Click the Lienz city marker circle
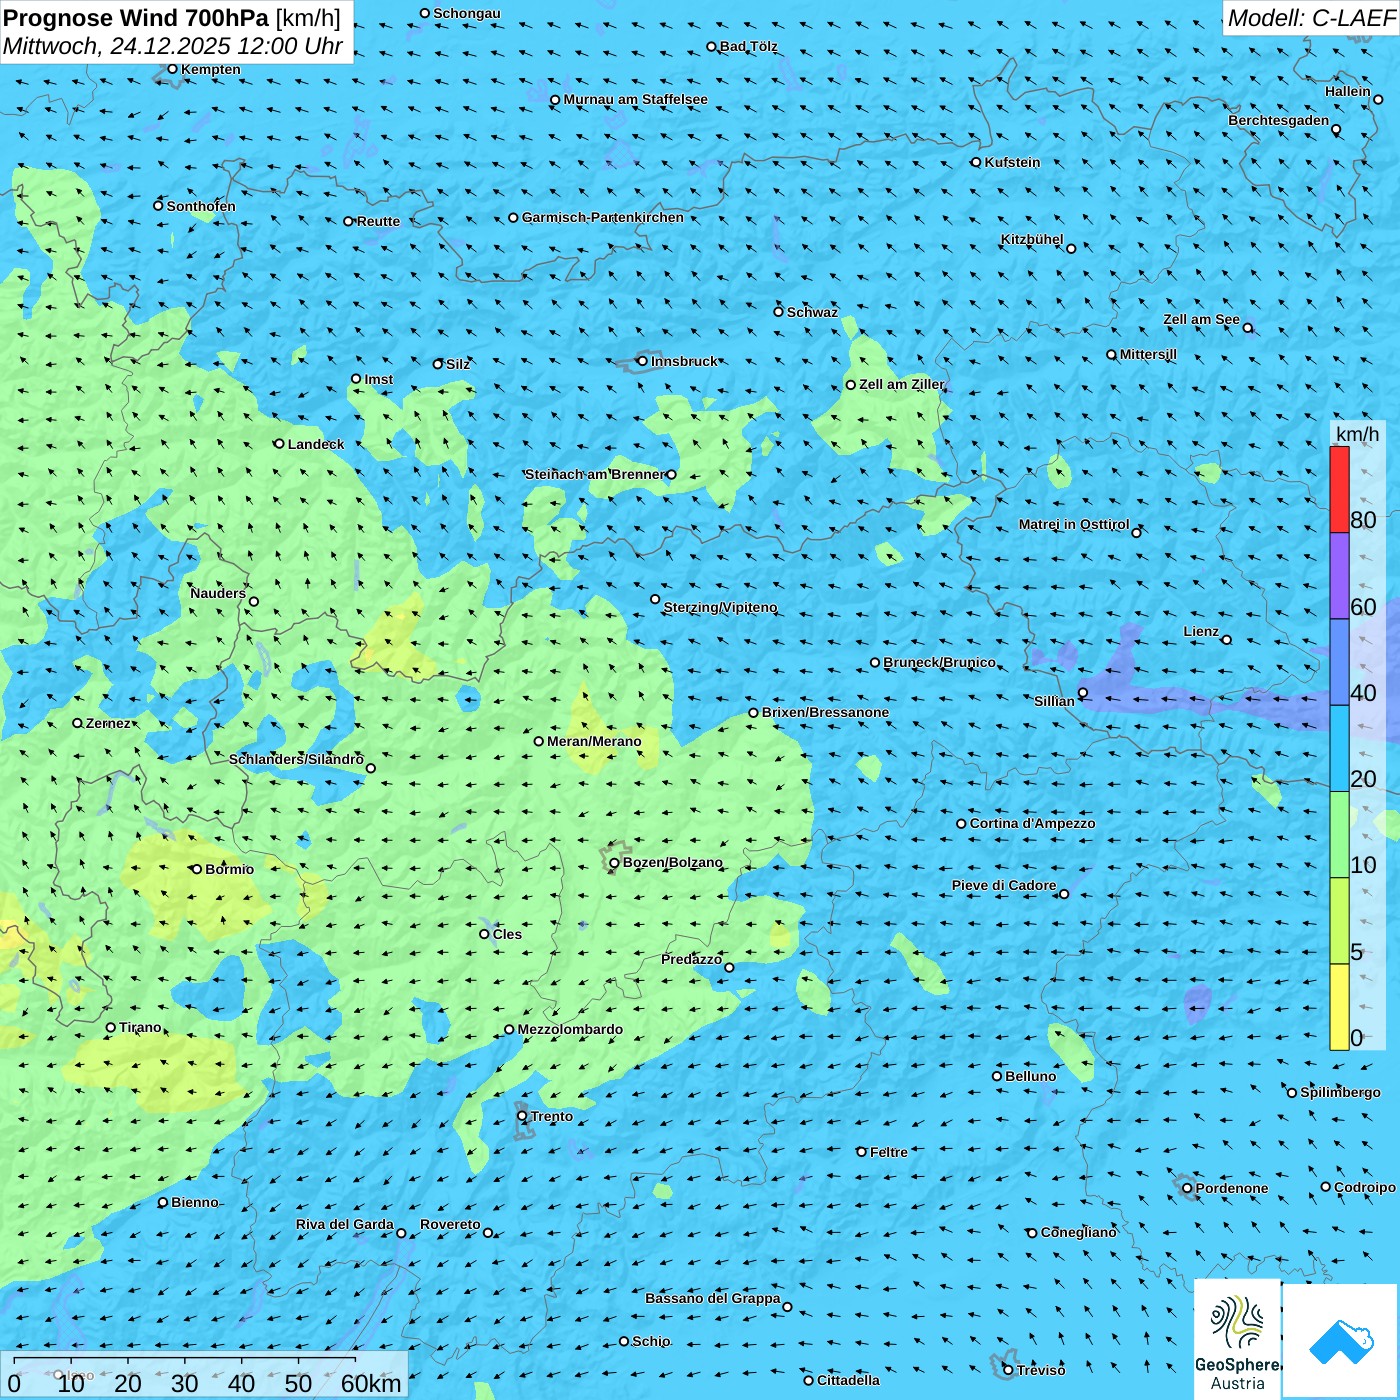The height and width of the screenshot is (1400, 1400). tap(1227, 640)
